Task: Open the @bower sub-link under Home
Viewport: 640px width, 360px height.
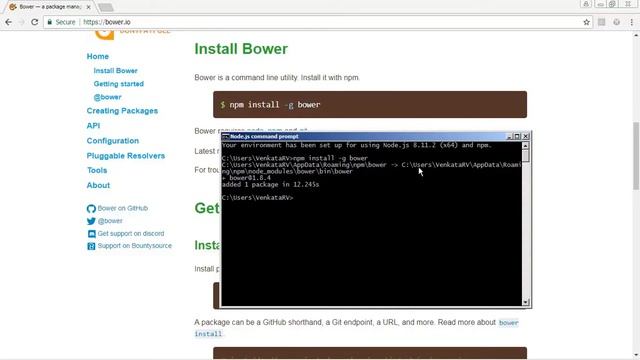Action: (x=107, y=97)
